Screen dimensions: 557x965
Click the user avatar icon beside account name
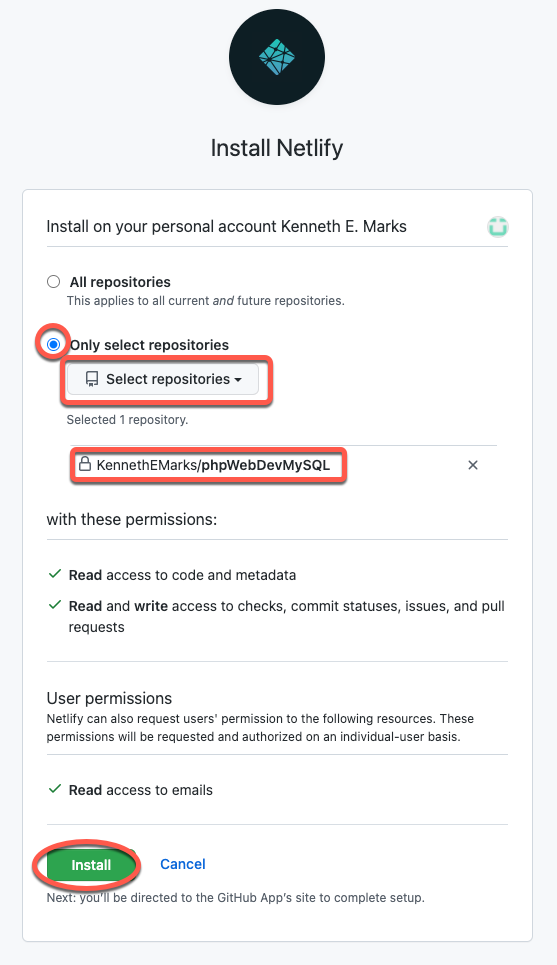pyautogui.click(x=498, y=226)
